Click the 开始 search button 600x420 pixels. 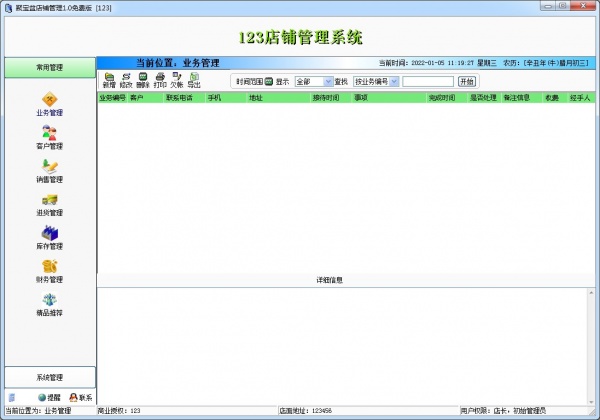click(x=467, y=81)
